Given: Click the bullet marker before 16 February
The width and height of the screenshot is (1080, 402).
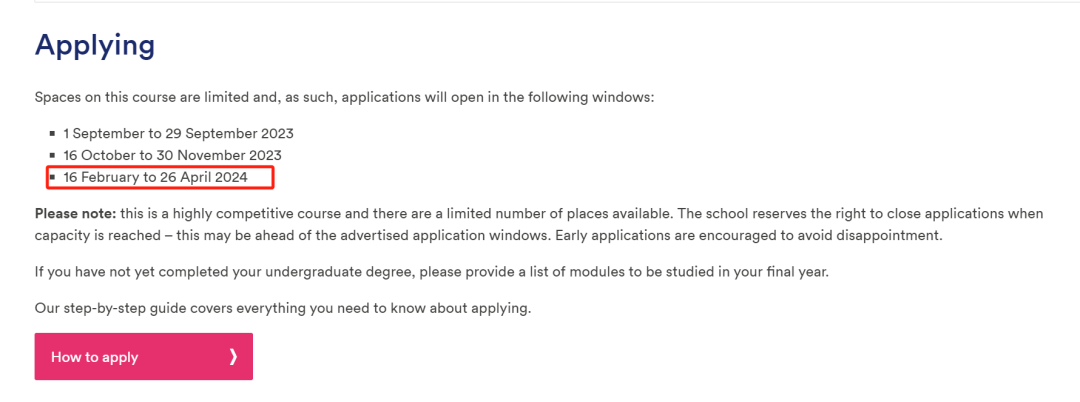Looking at the screenshot, I should click(52, 178).
